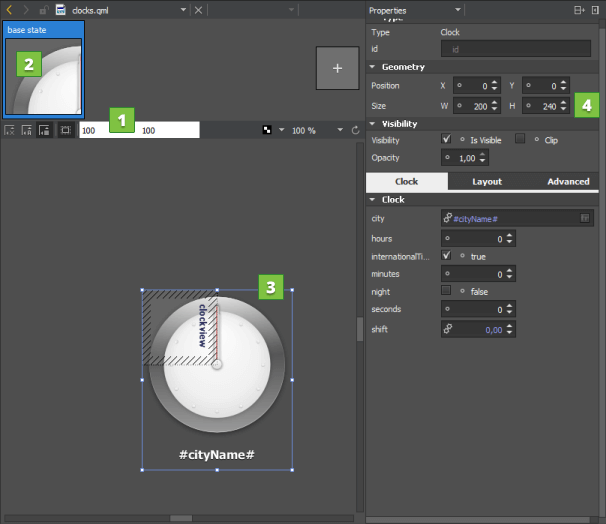Uncheck the Is Visible checkbox

pos(446,140)
